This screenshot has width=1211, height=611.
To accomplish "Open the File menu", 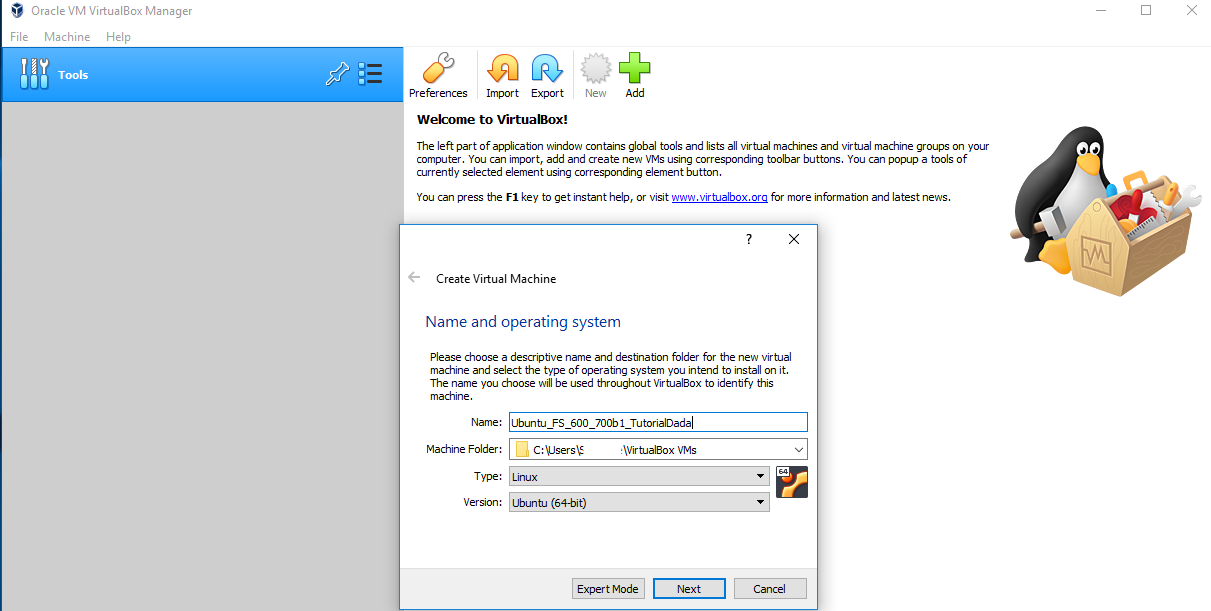I will (x=19, y=37).
